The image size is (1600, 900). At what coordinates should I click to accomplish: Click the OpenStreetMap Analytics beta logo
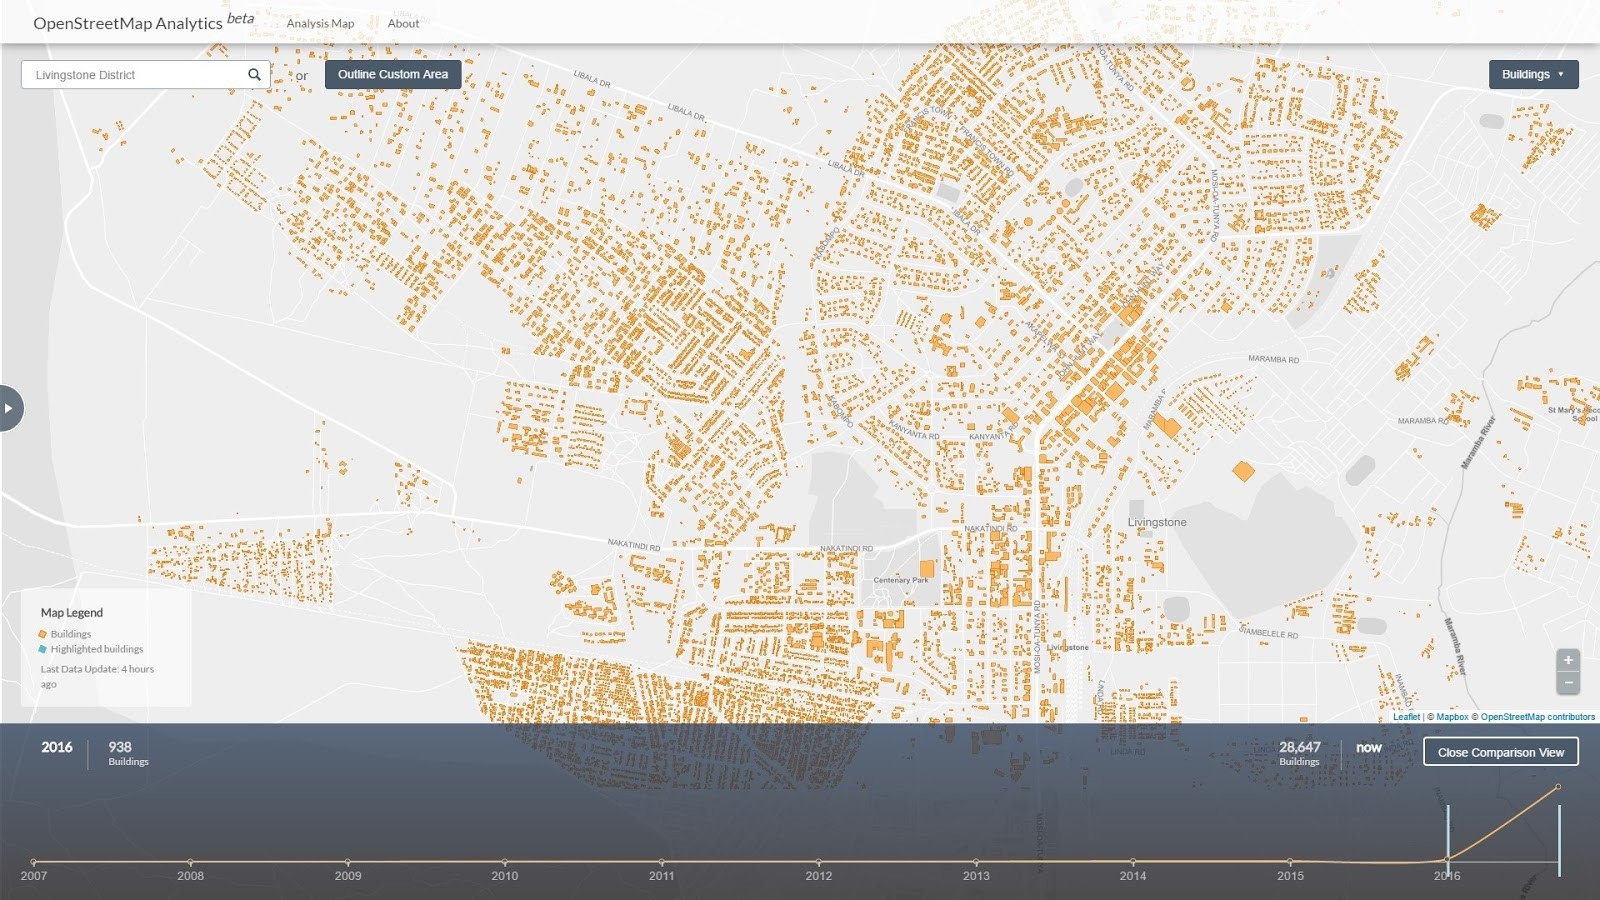pyautogui.click(x=130, y=22)
